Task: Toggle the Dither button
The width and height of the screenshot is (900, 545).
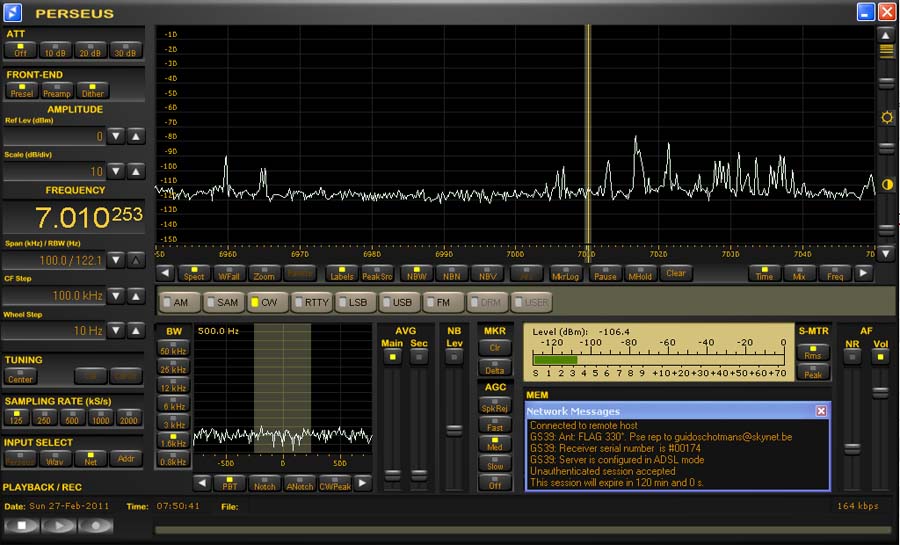Action: 92,91
